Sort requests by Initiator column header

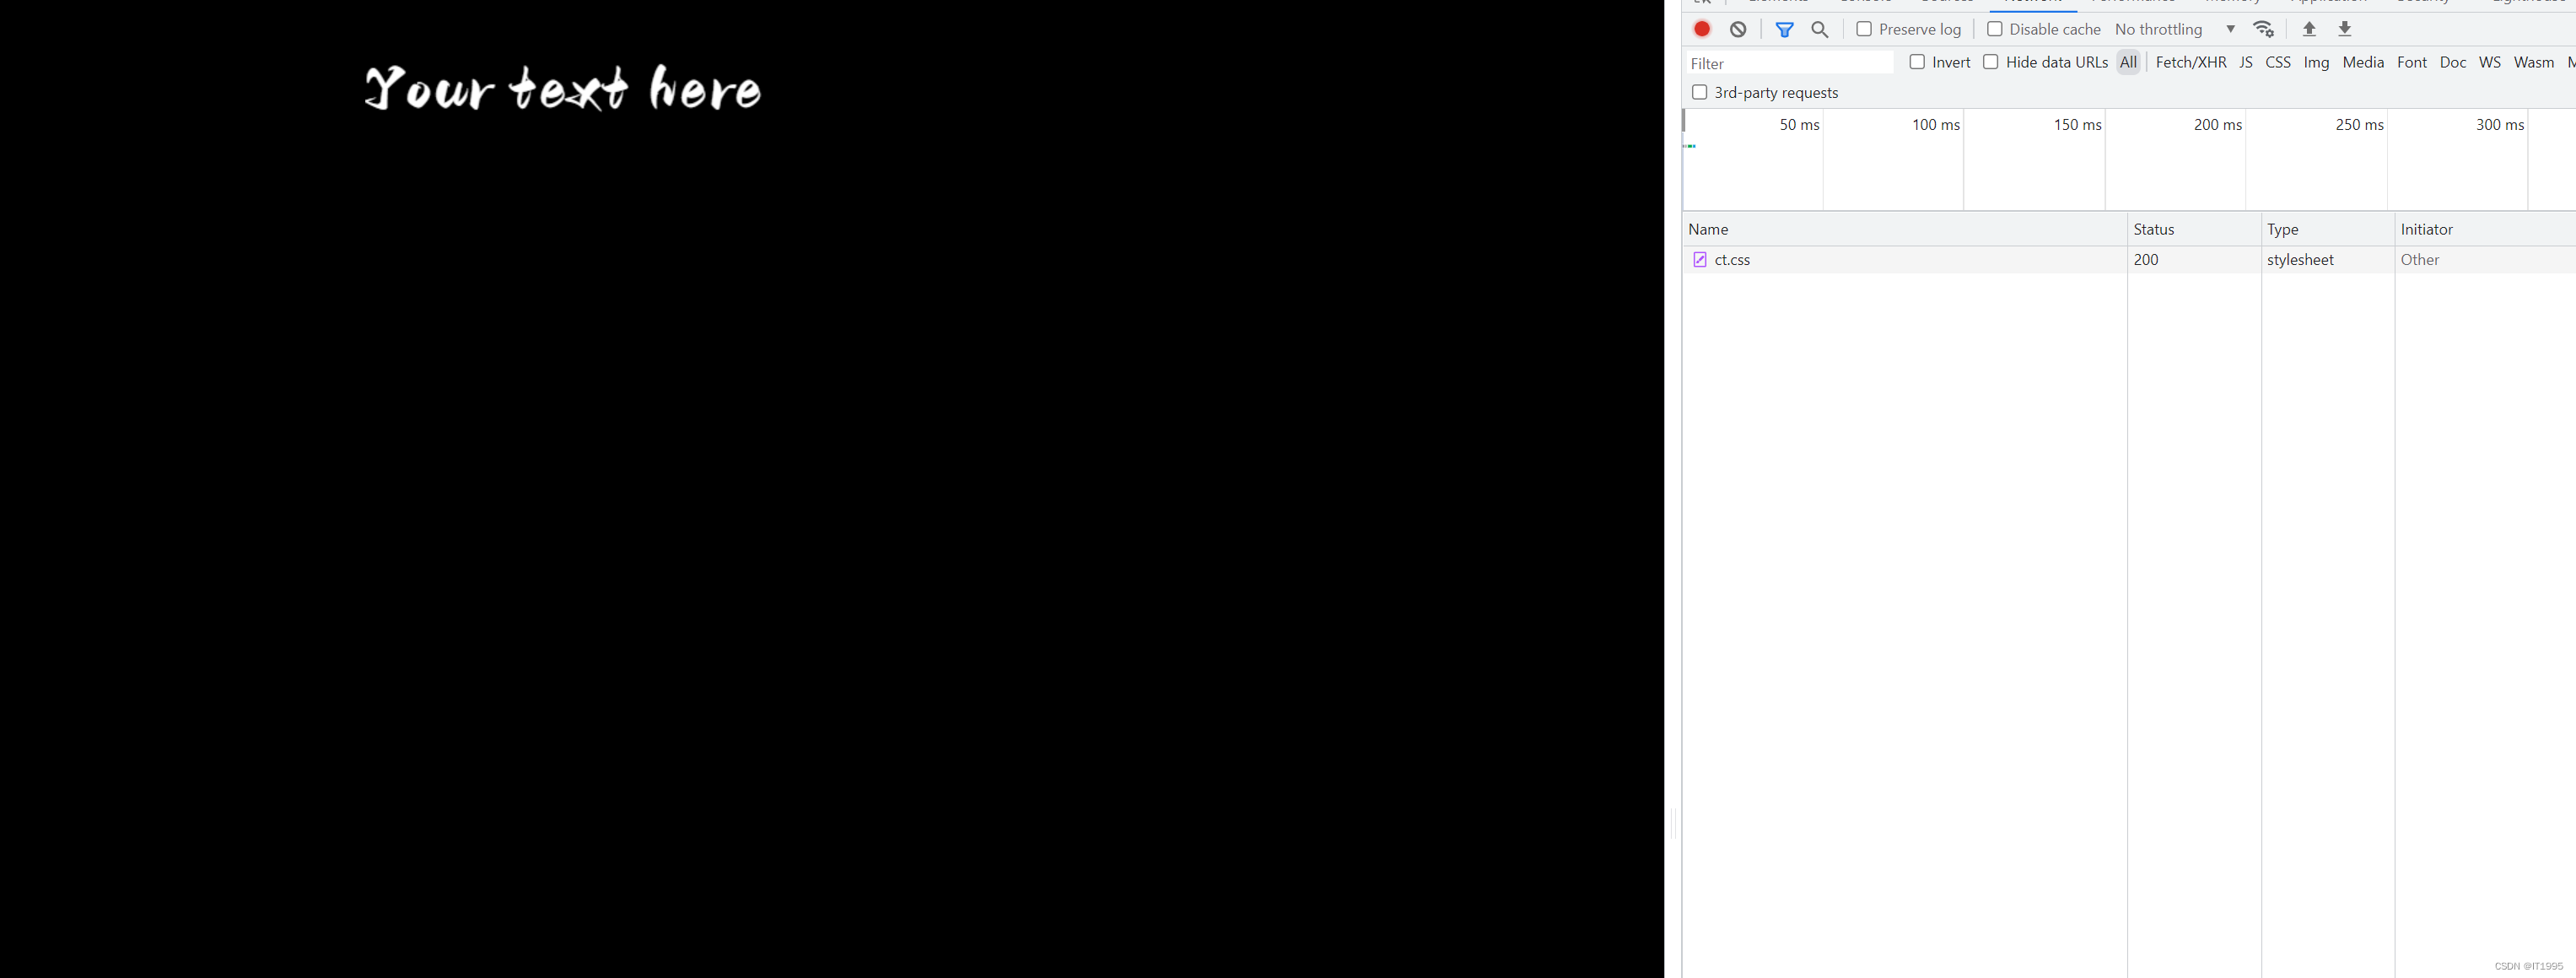pyautogui.click(x=2485, y=229)
